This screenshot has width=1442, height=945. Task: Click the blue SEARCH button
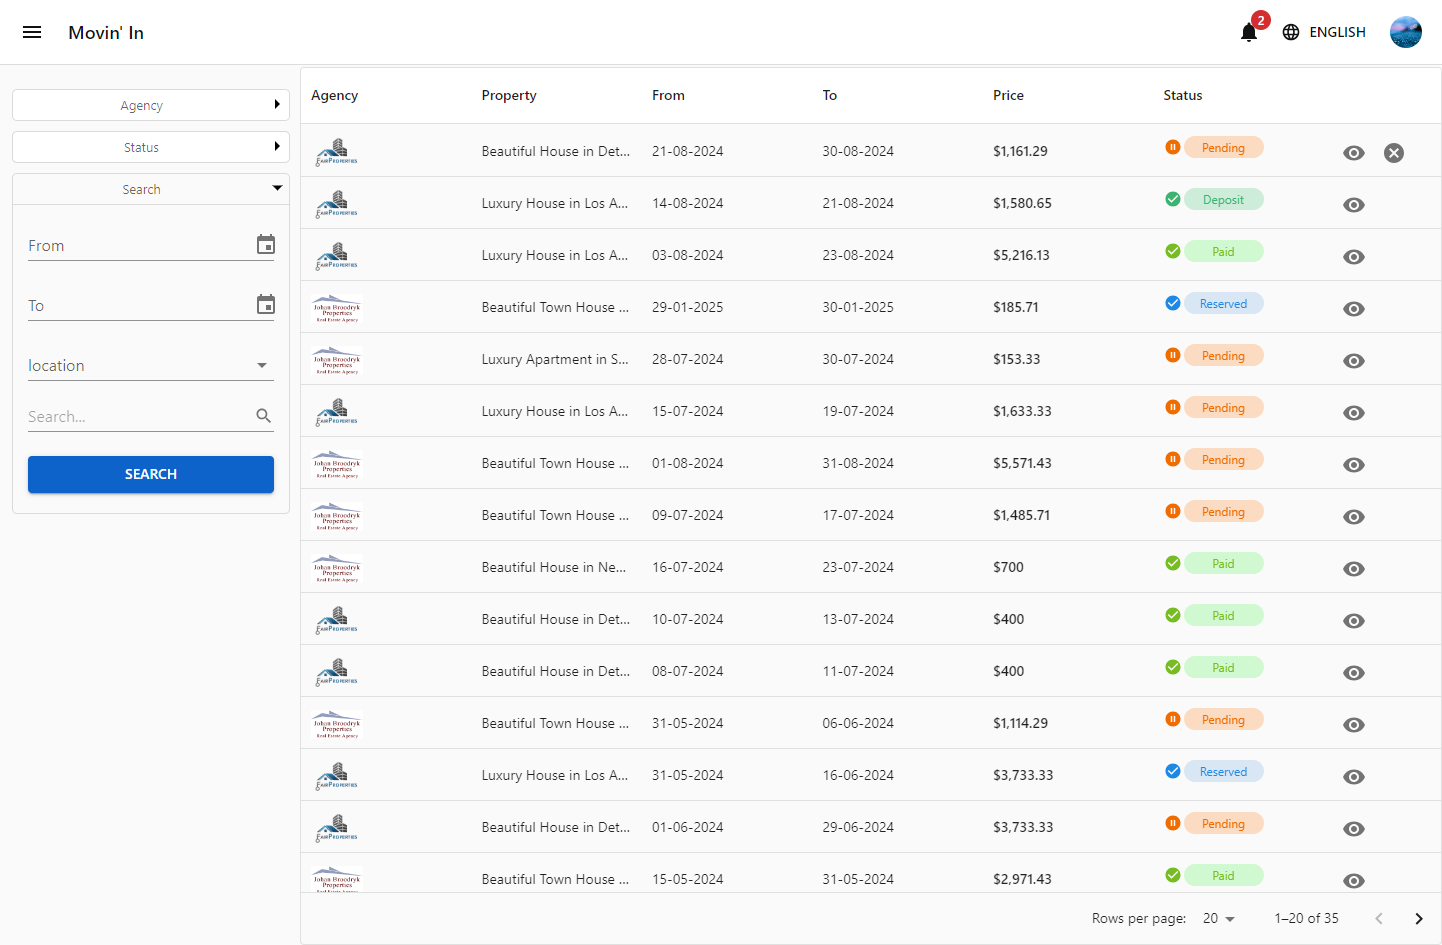click(151, 474)
